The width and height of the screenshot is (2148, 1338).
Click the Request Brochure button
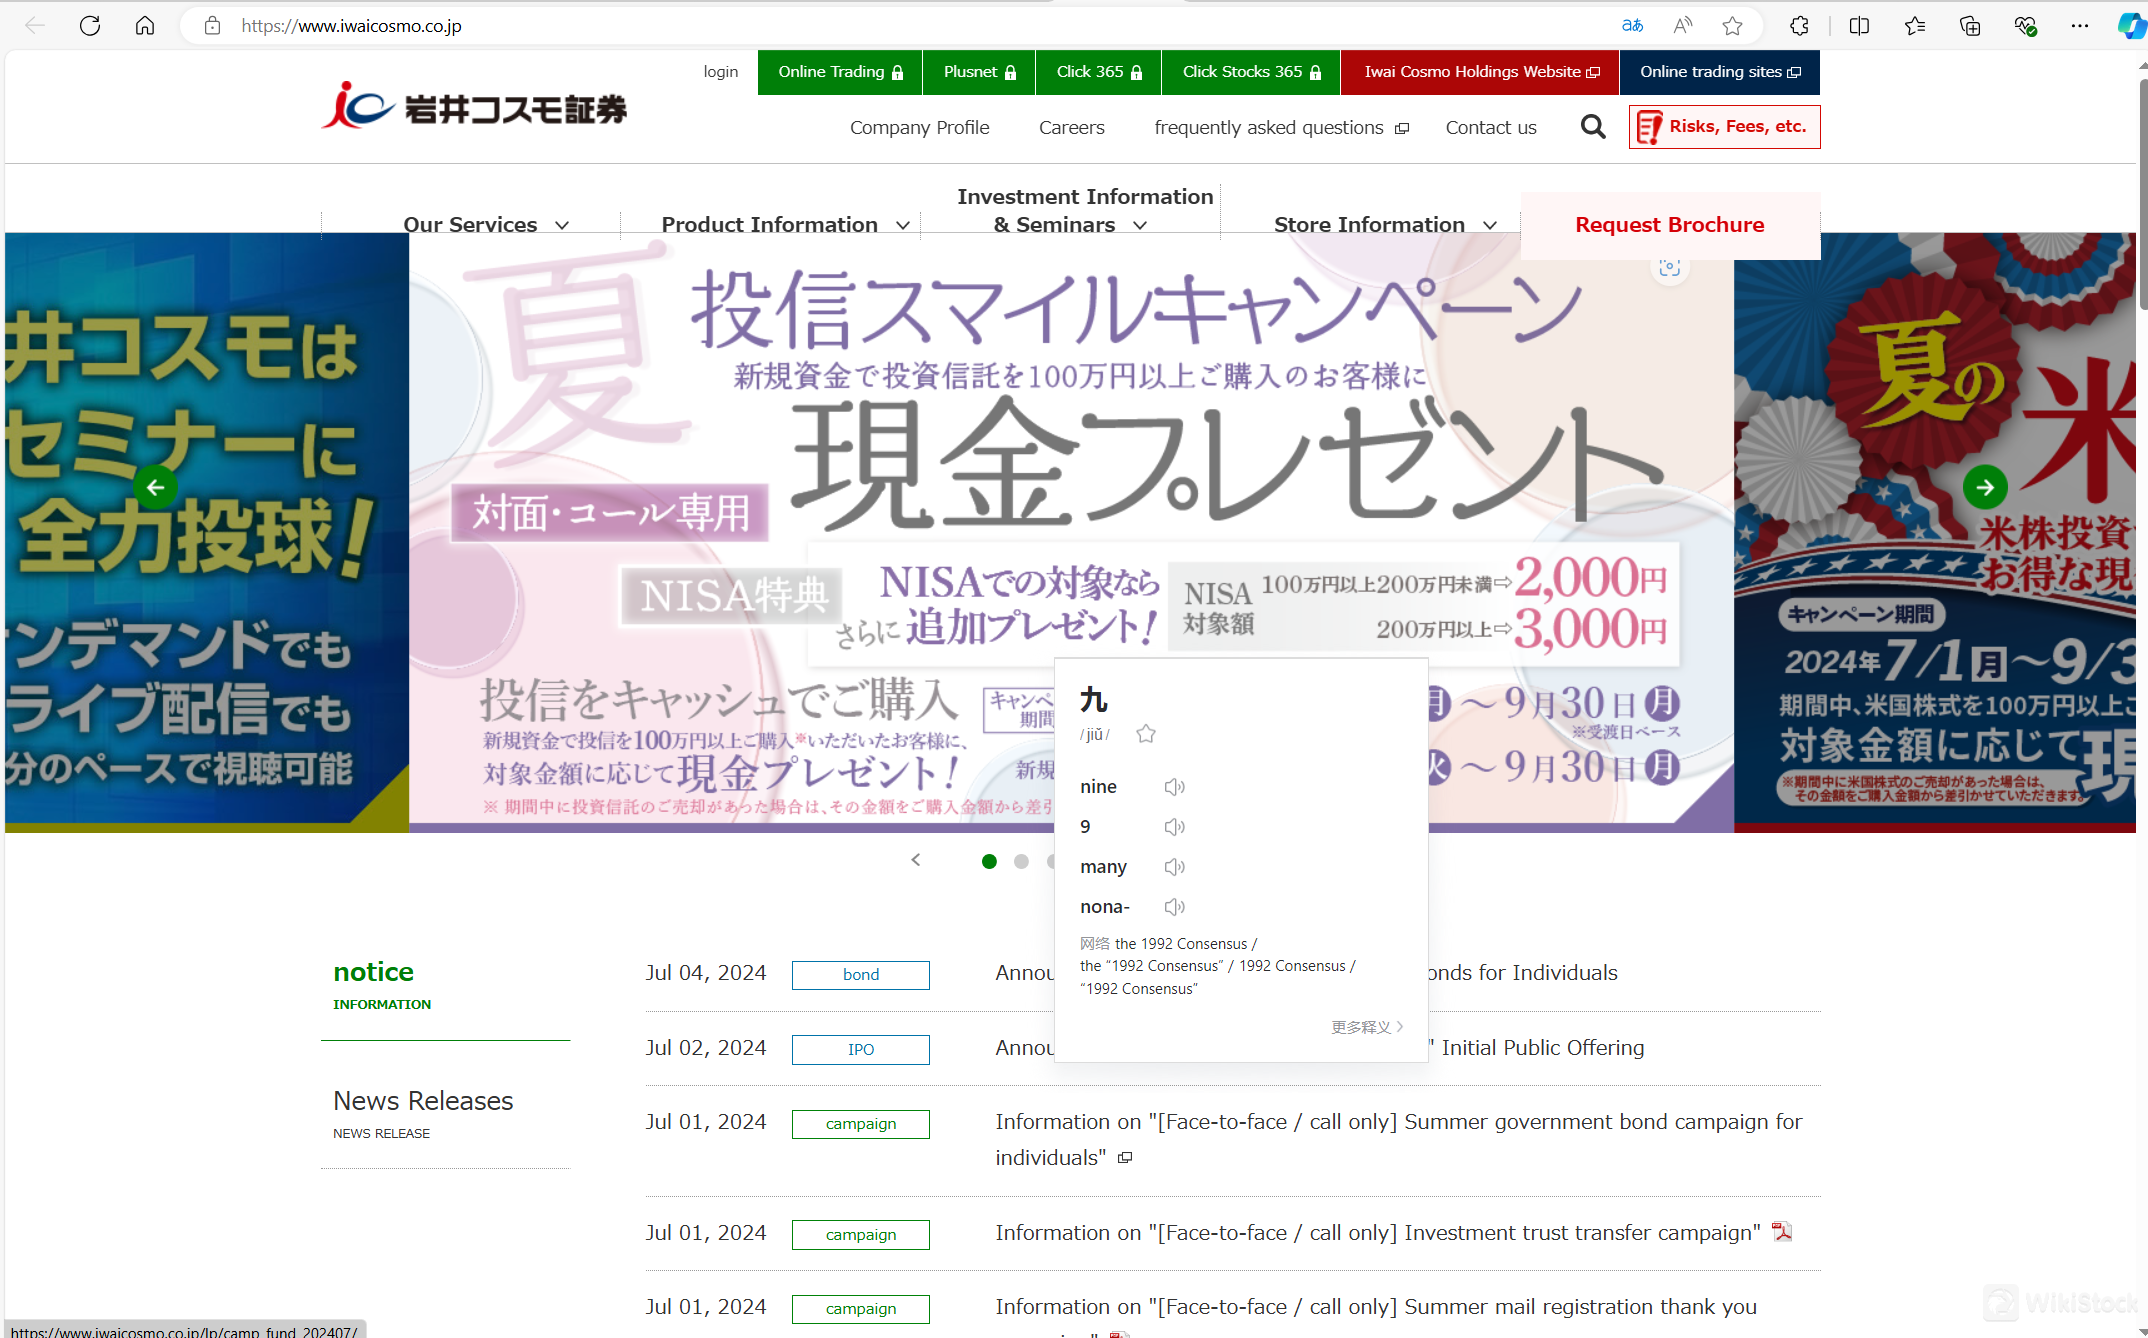pos(1670,225)
